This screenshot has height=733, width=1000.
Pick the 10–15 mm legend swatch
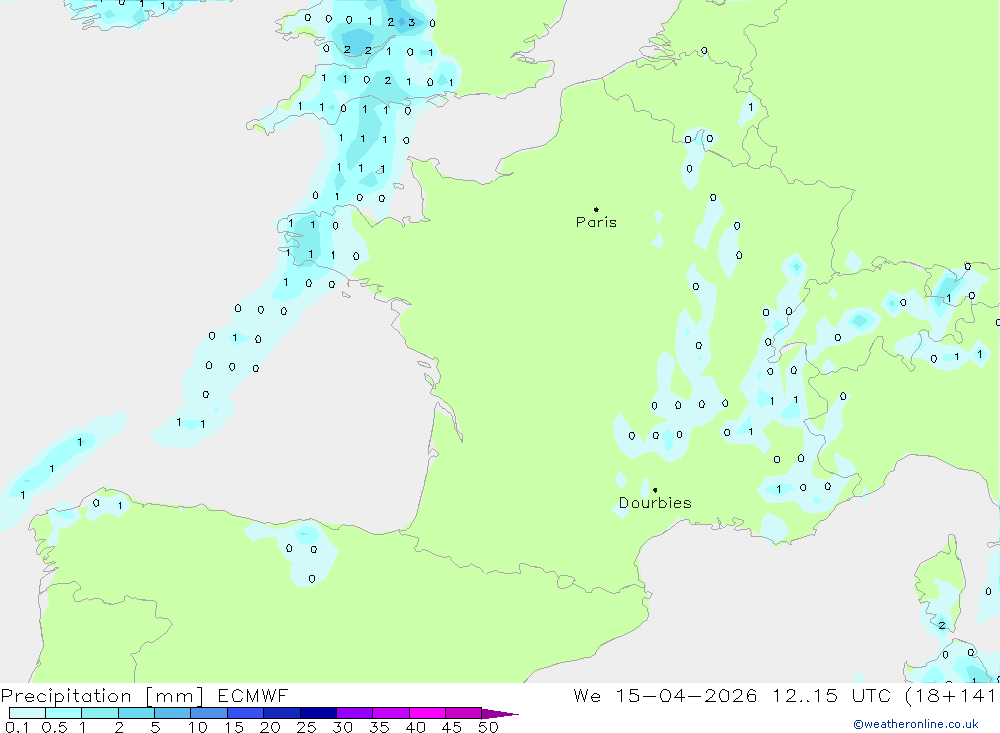coord(209,713)
